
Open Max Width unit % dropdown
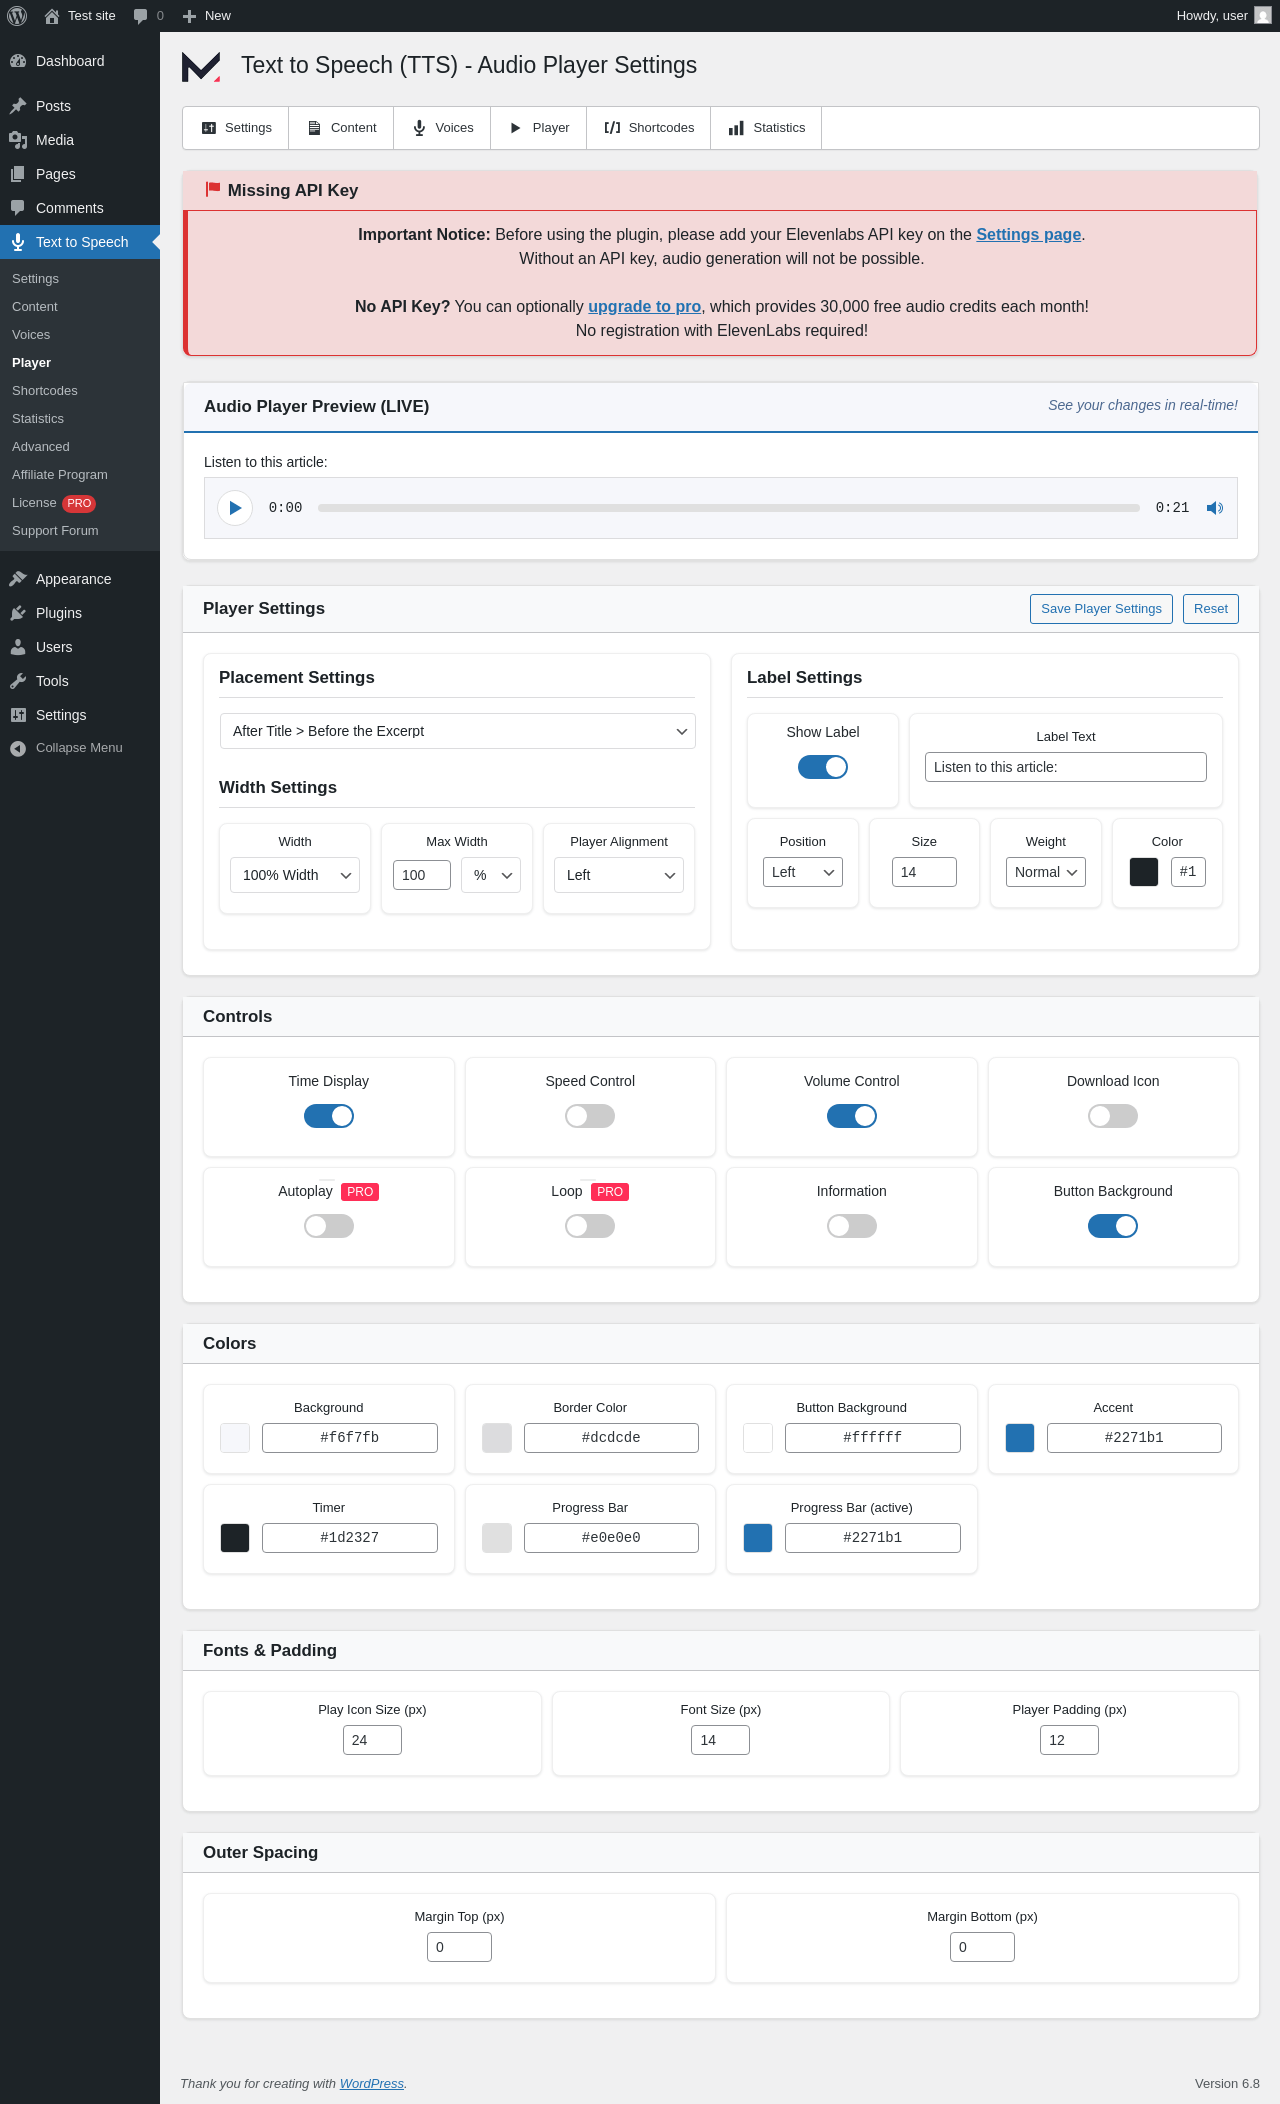pyautogui.click(x=491, y=875)
